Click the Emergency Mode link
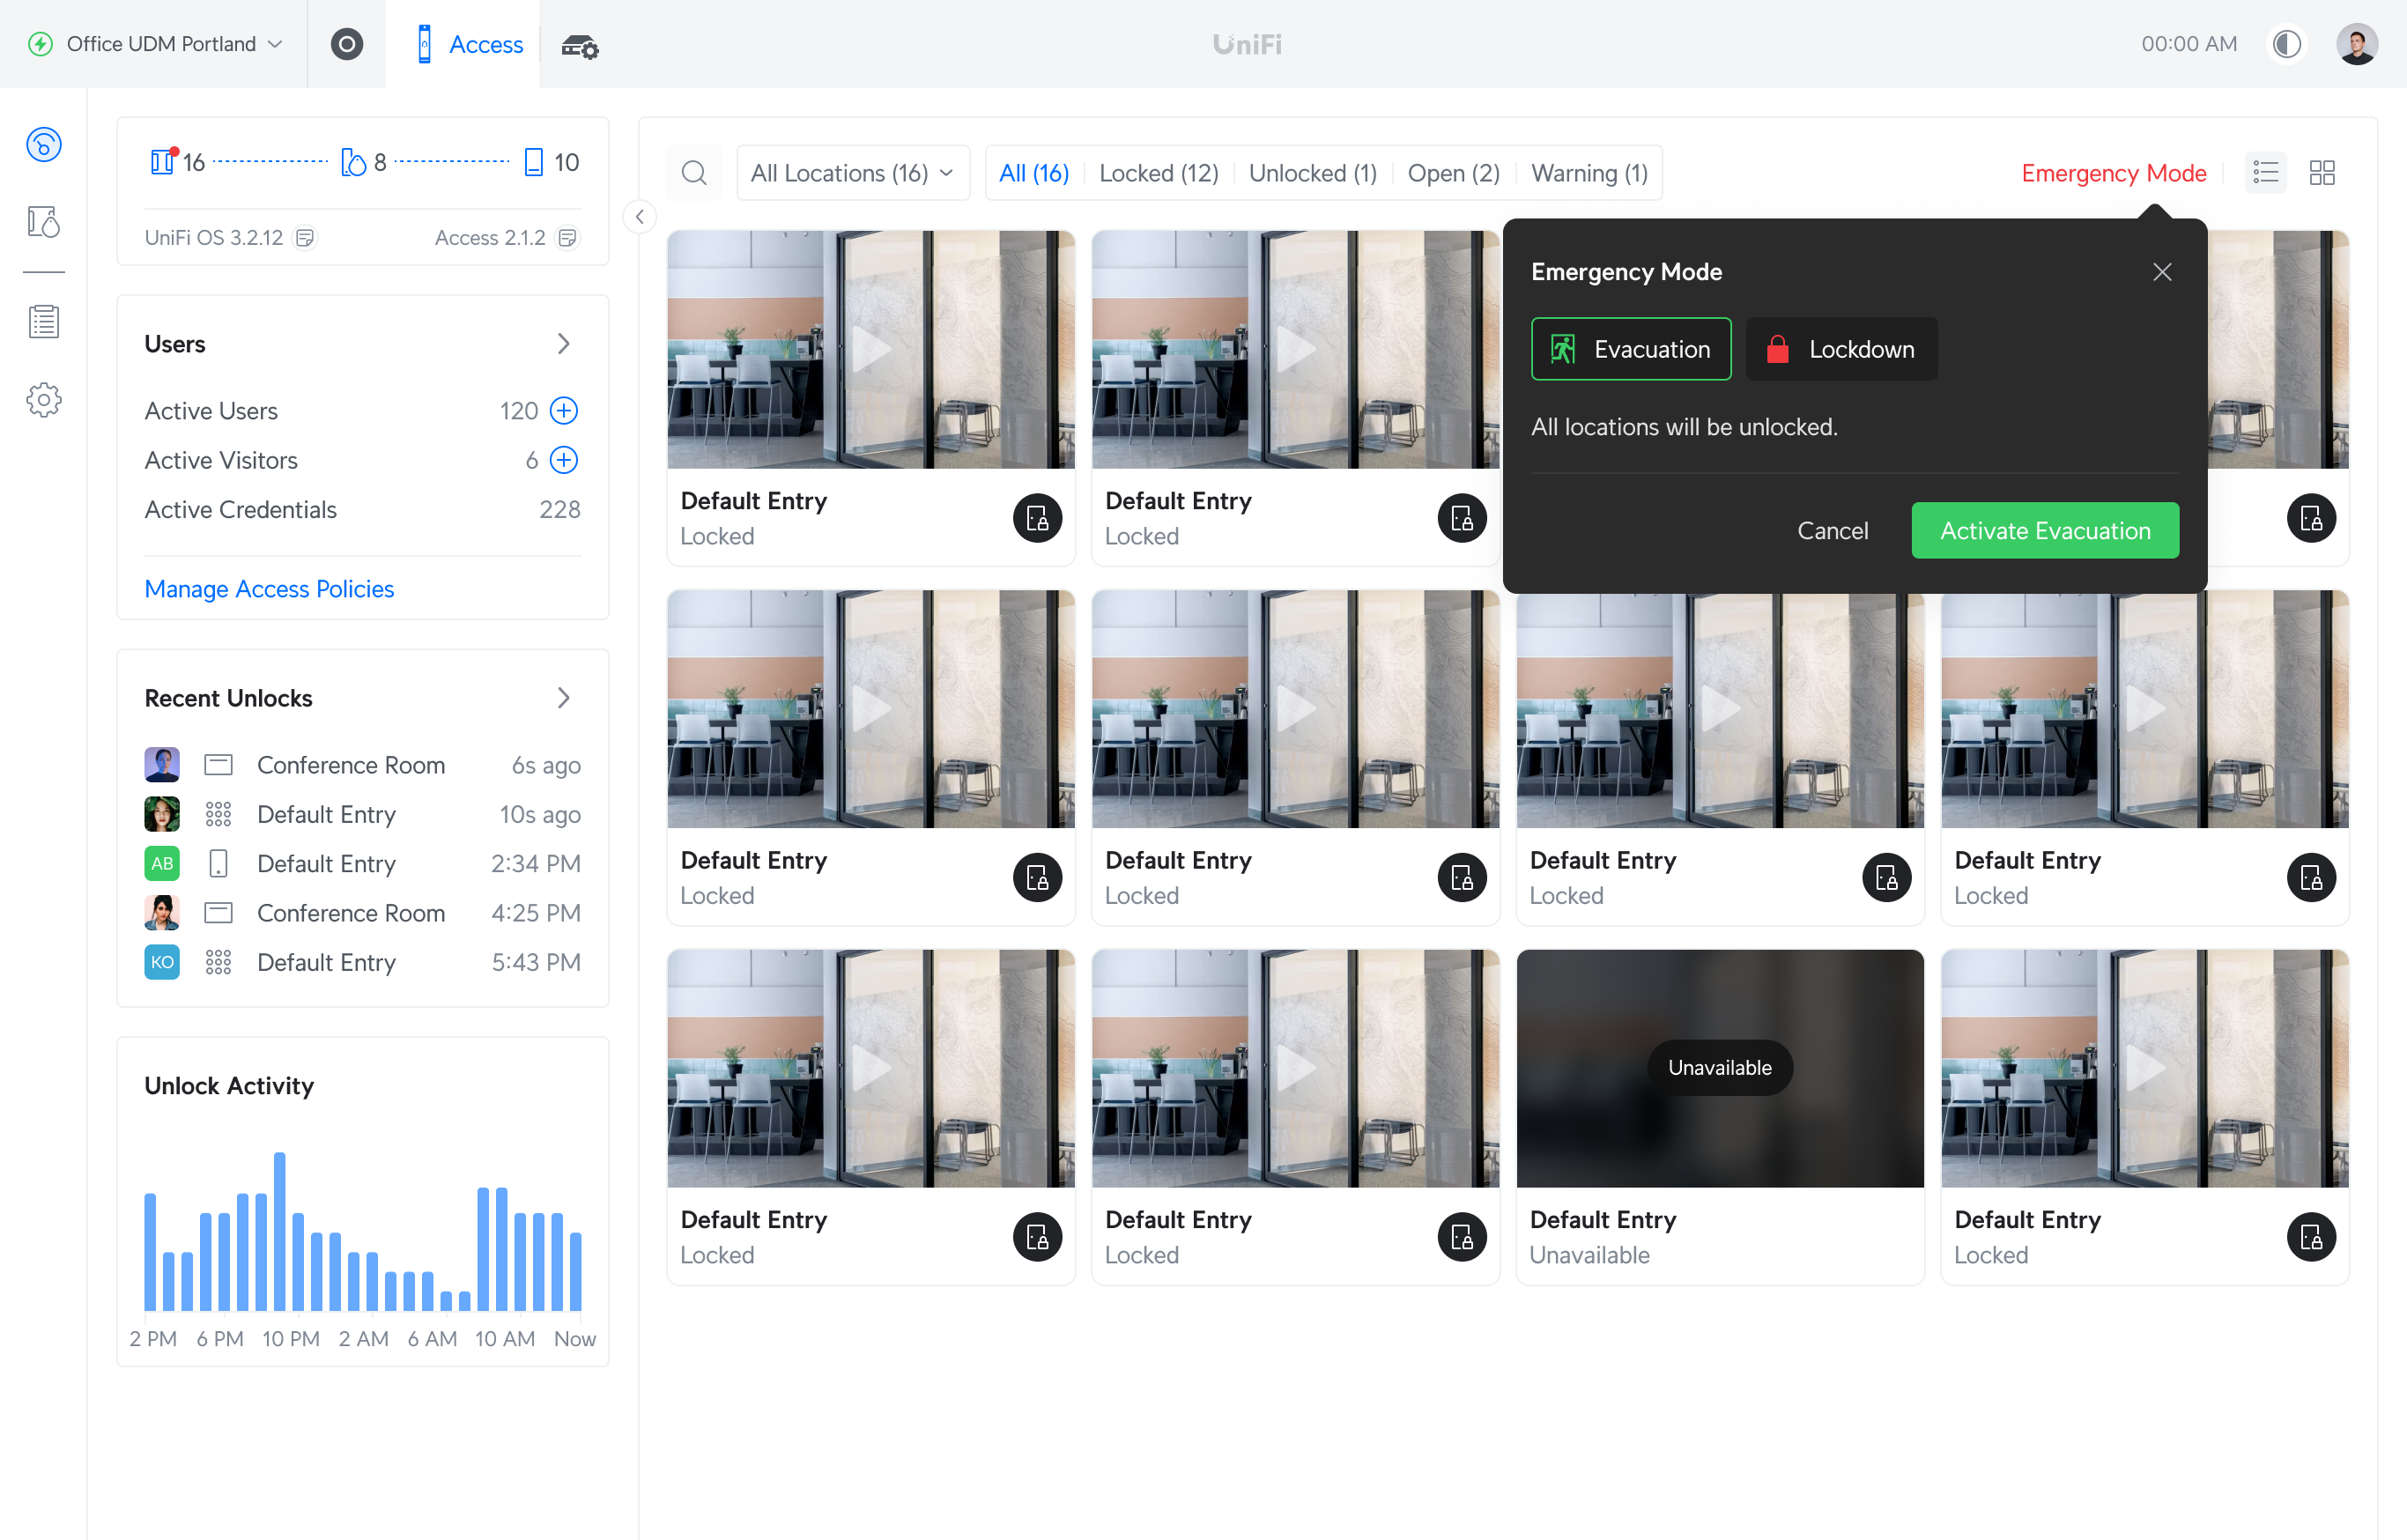The height and width of the screenshot is (1540, 2407). pyautogui.click(x=2113, y=173)
